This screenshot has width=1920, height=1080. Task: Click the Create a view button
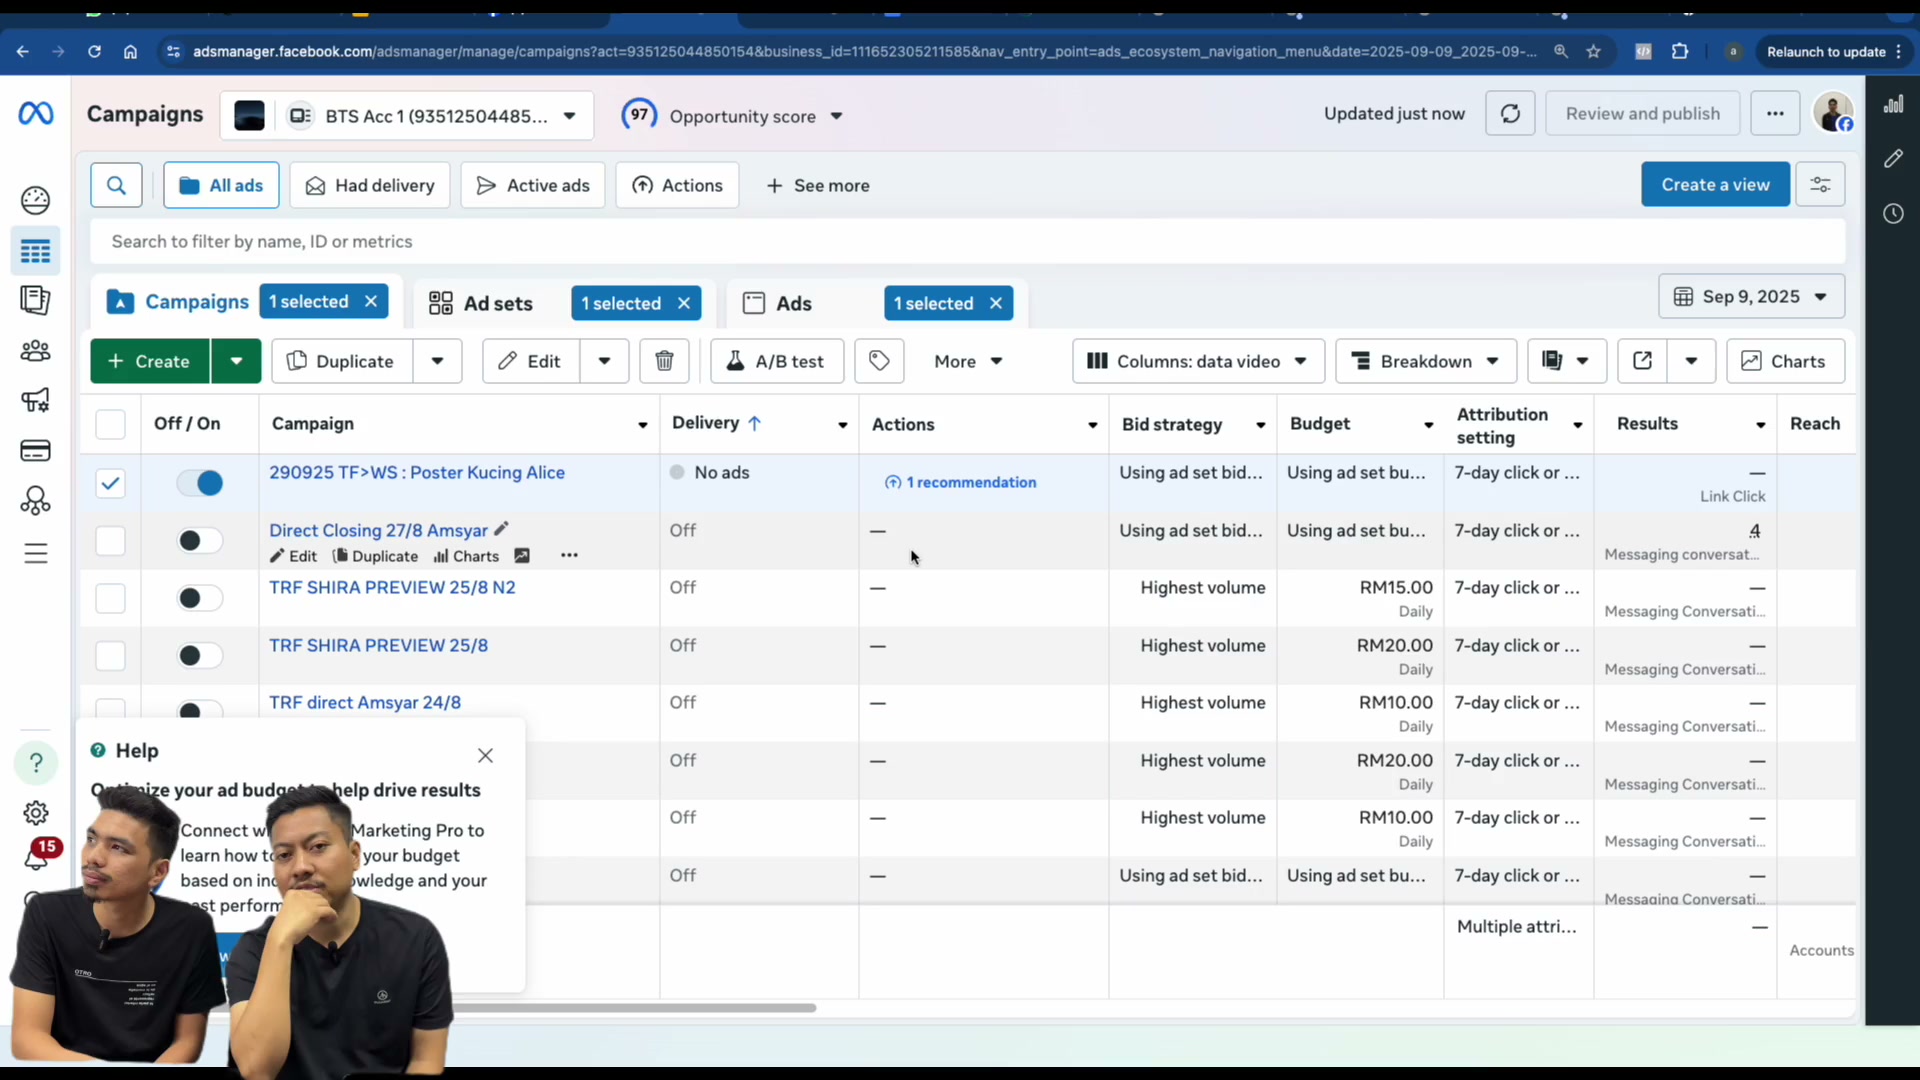point(1715,185)
